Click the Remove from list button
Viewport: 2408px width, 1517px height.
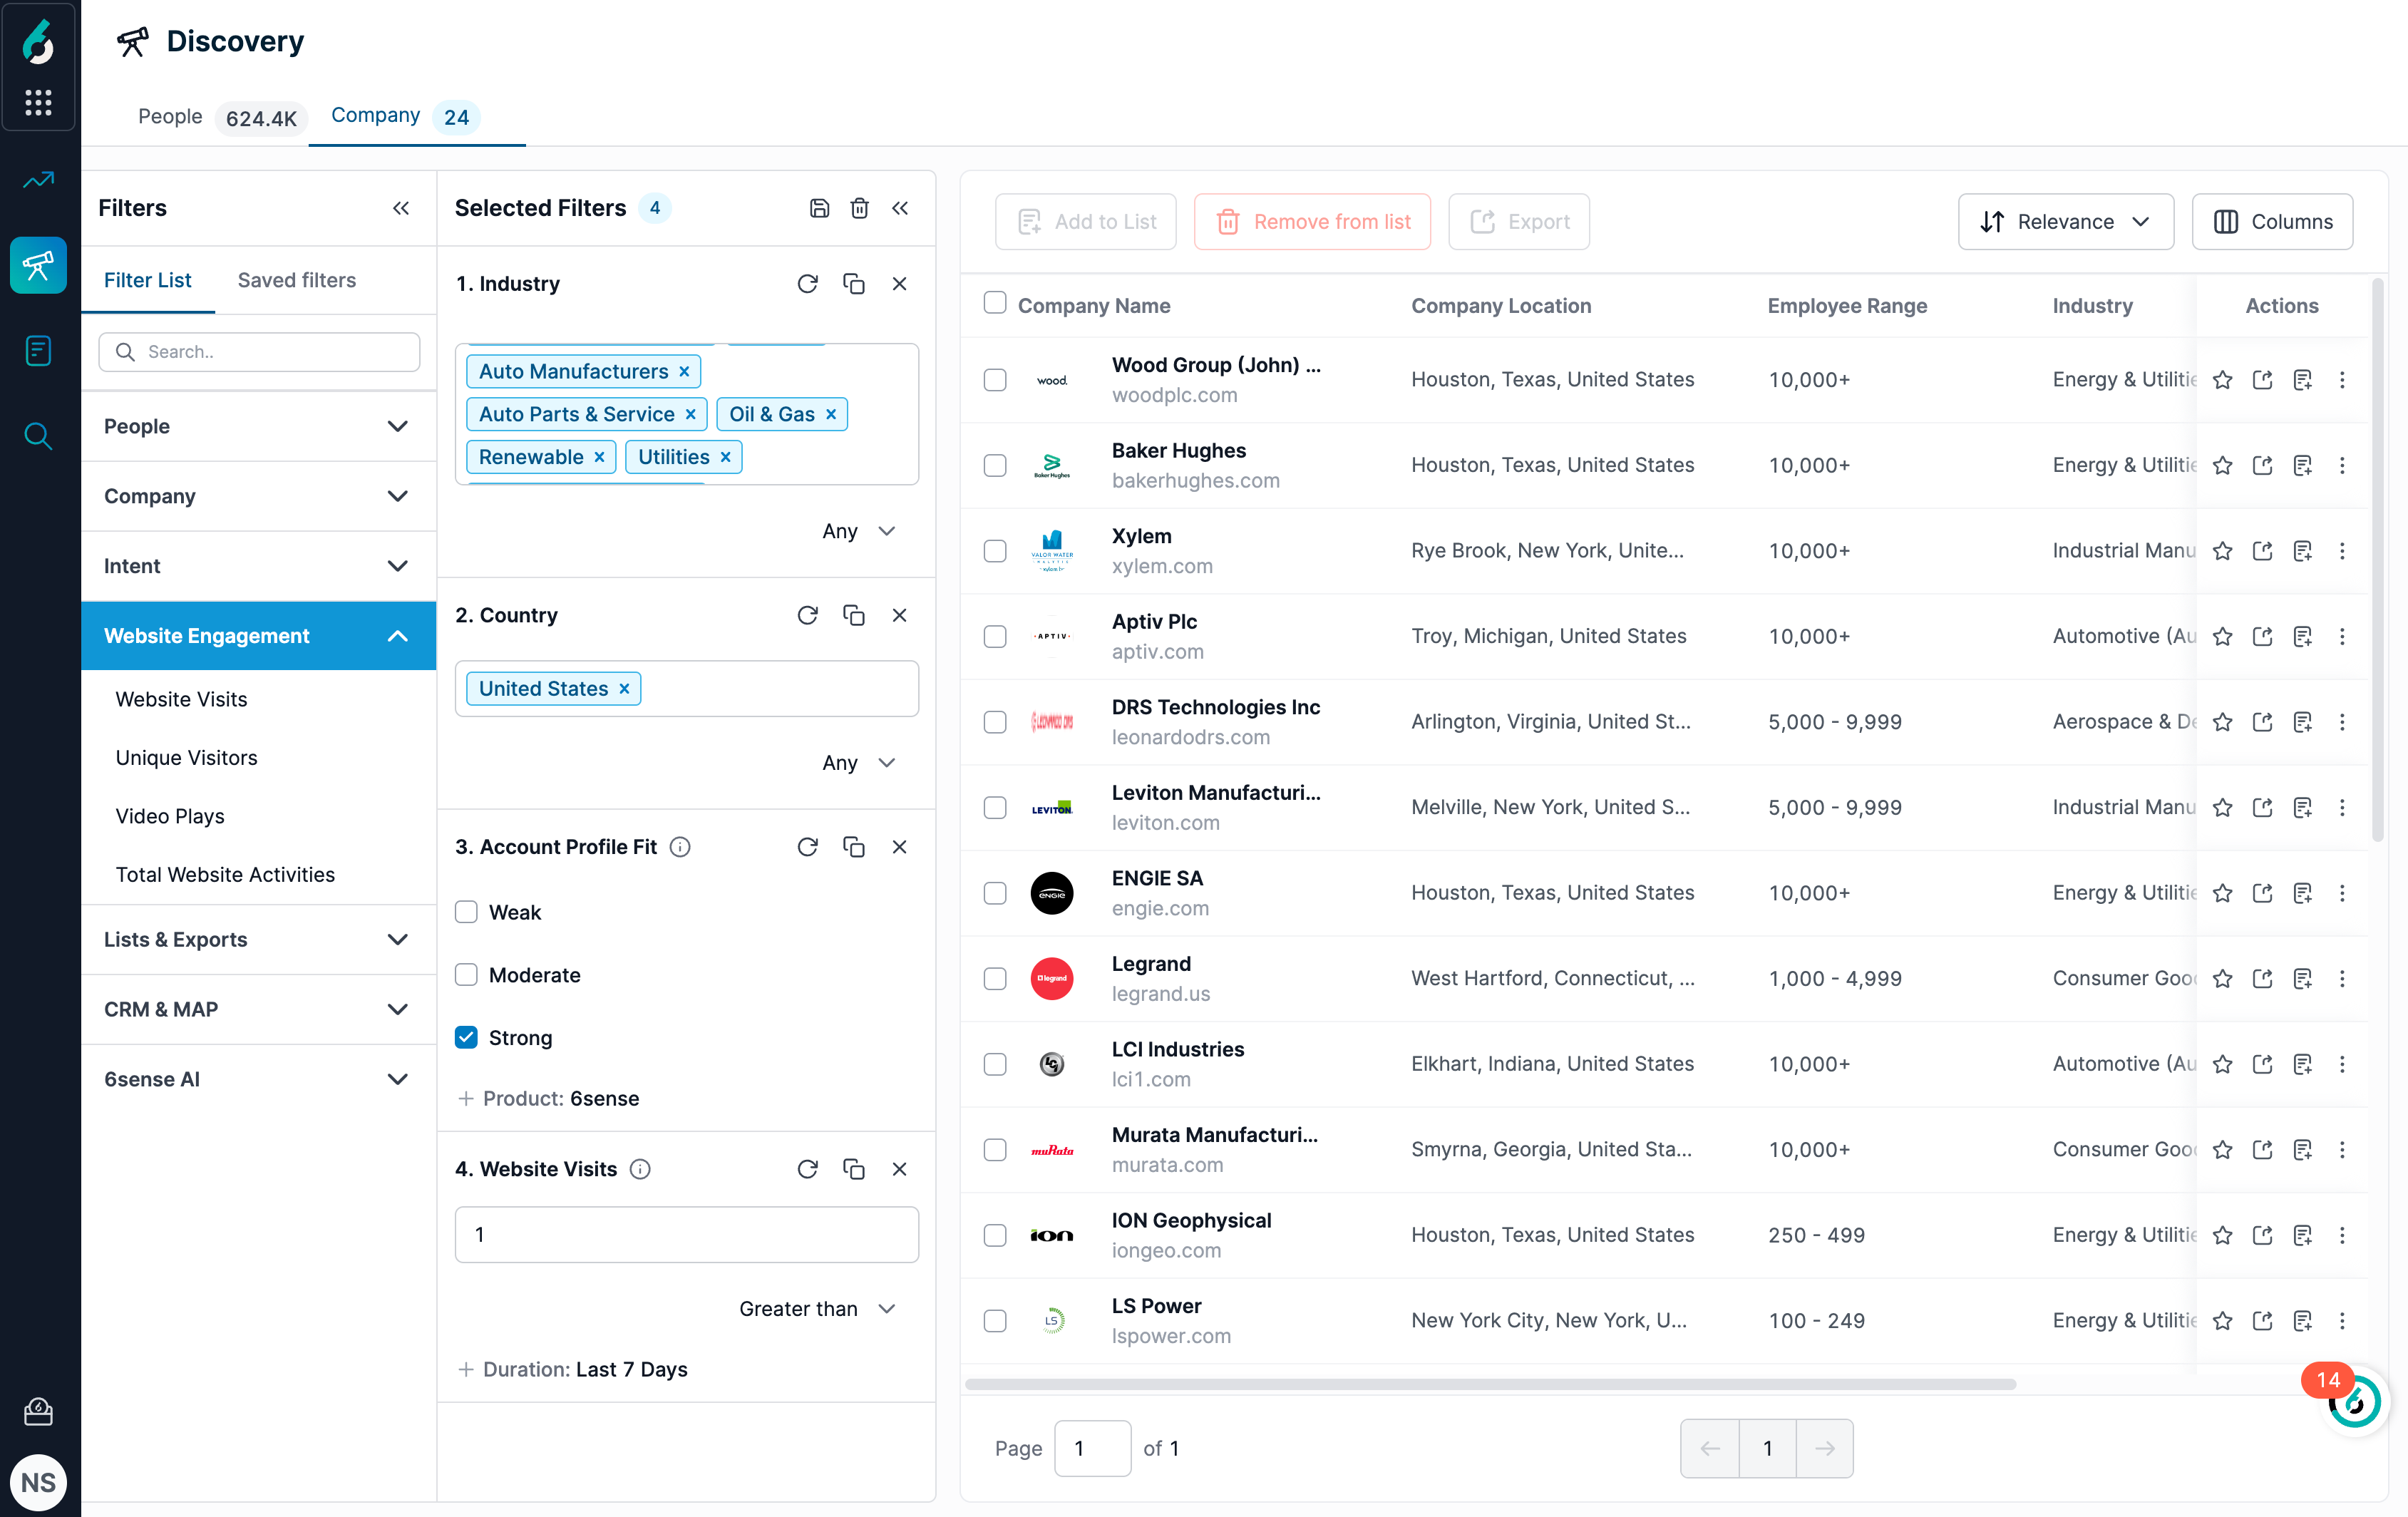point(1312,221)
